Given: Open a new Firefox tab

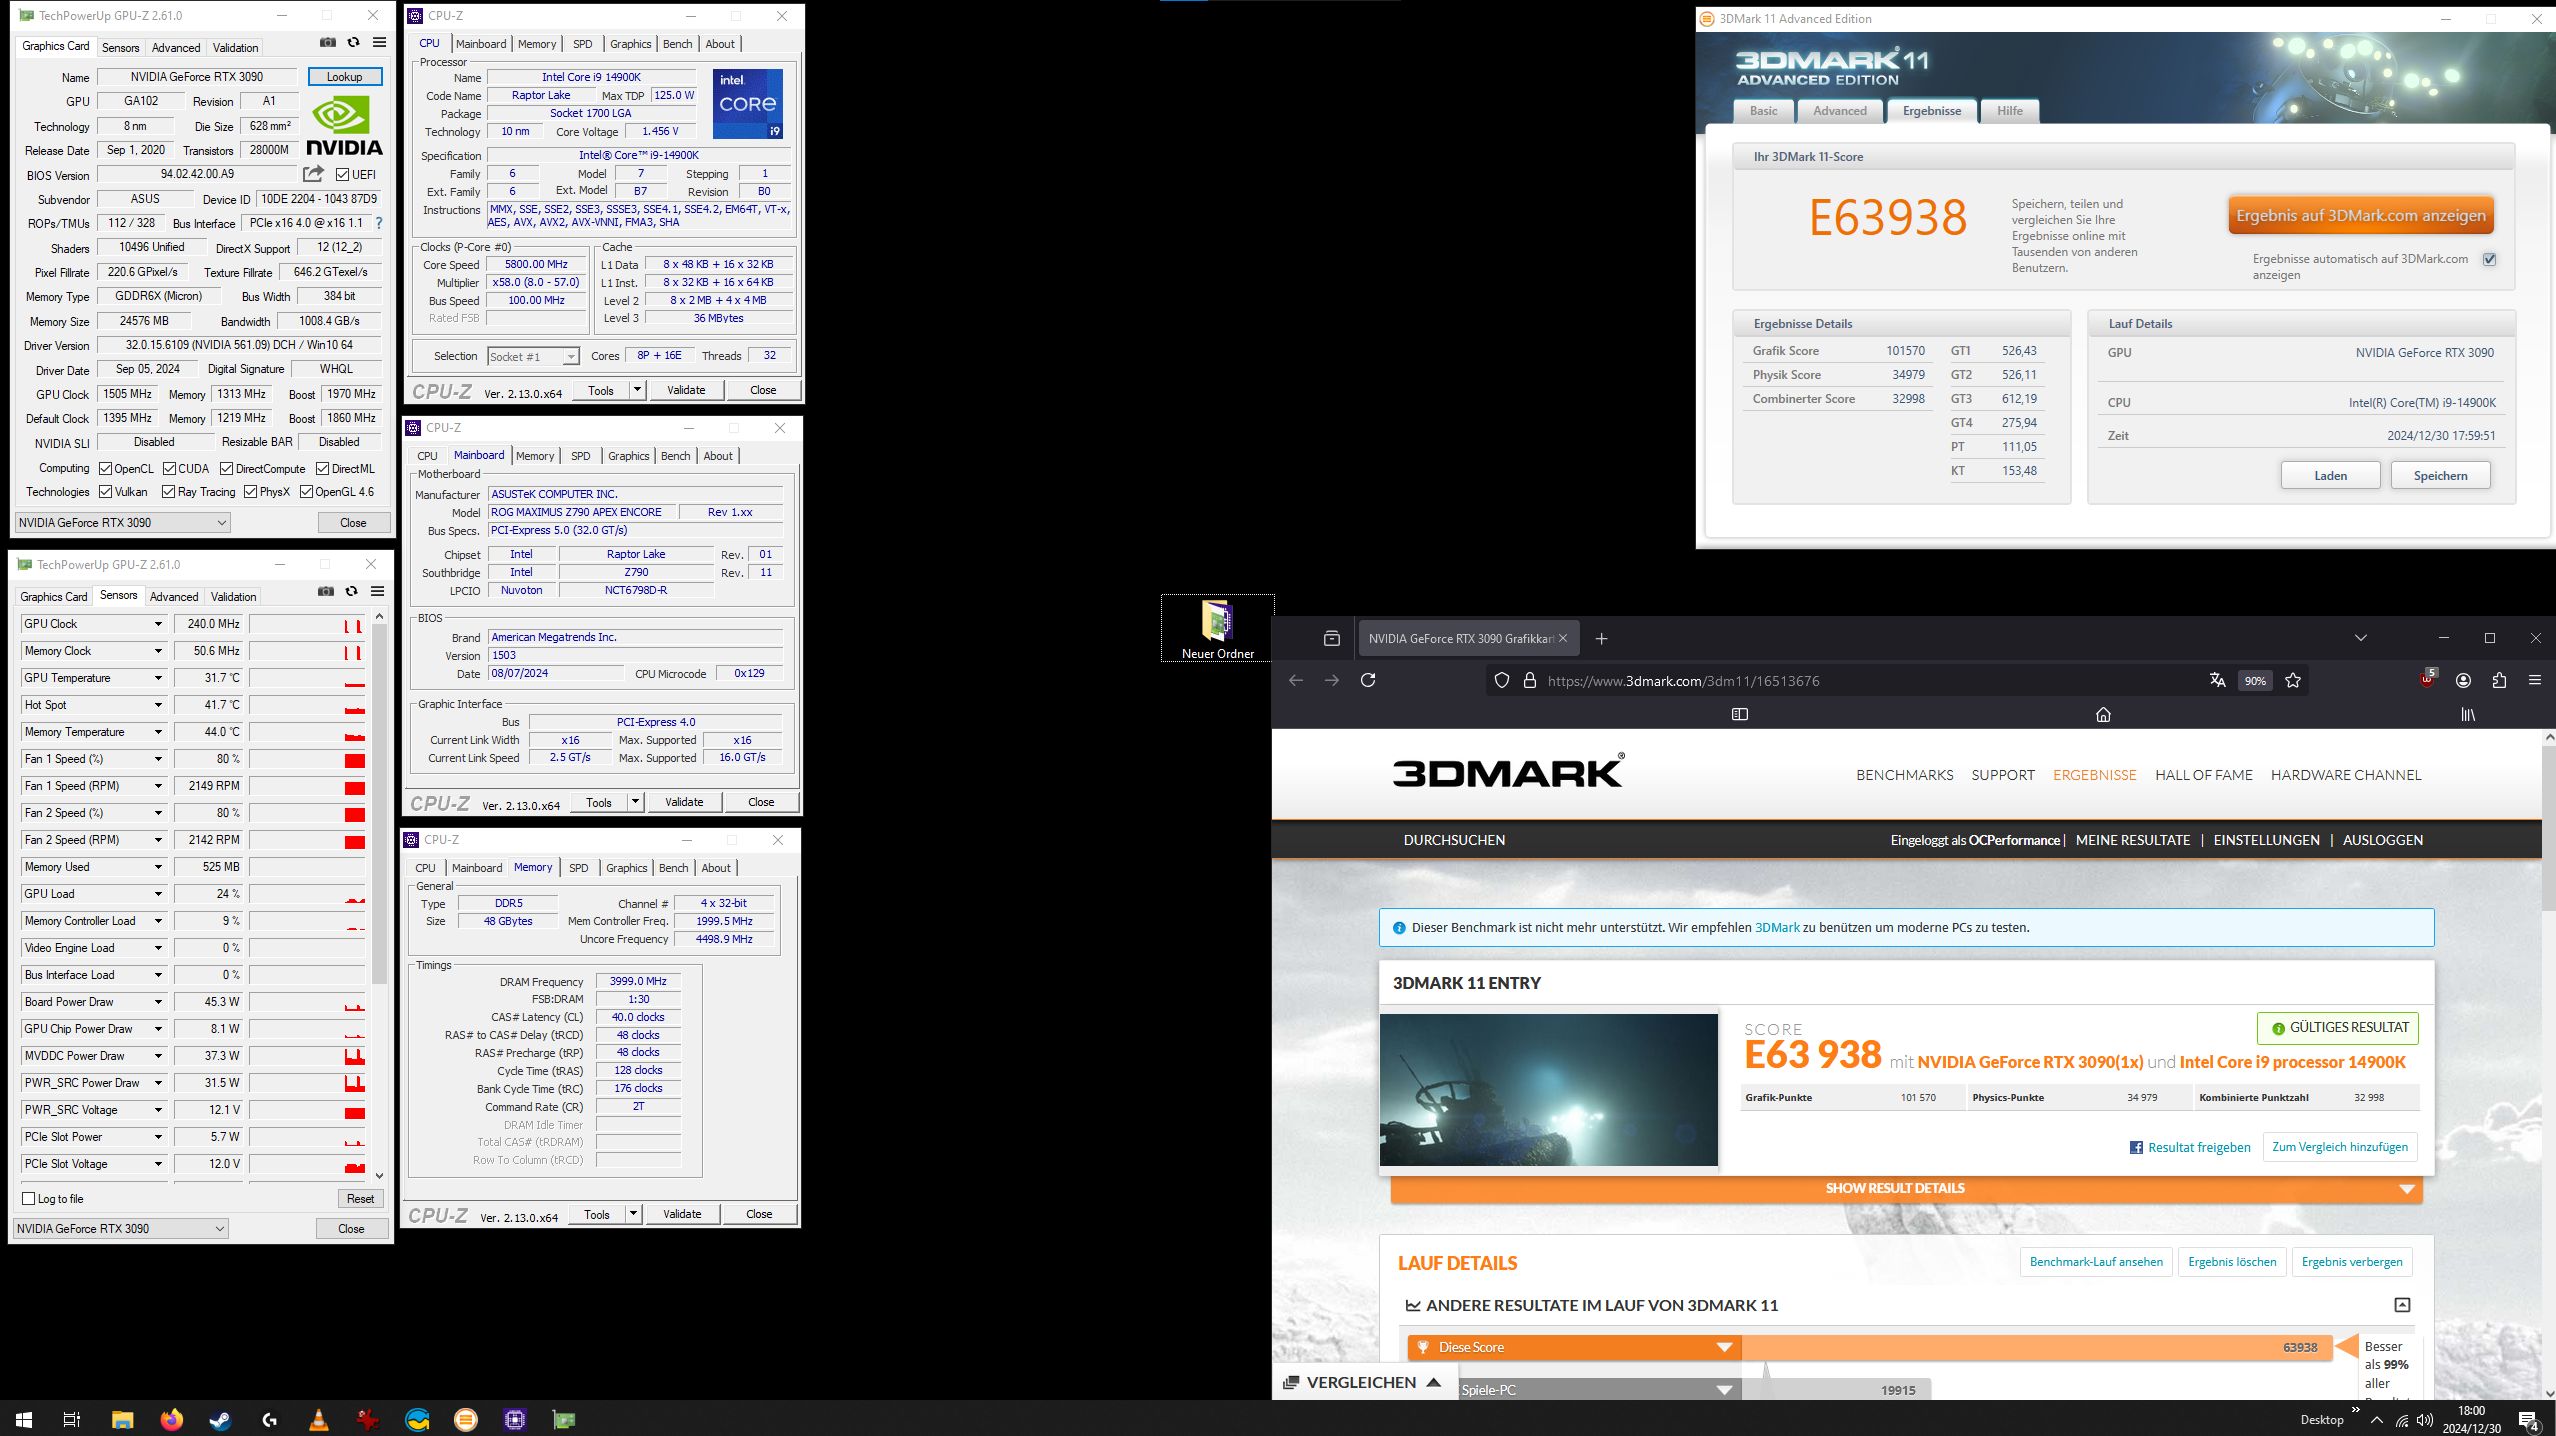Looking at the screenshot, I should [x=1601, y=638].
